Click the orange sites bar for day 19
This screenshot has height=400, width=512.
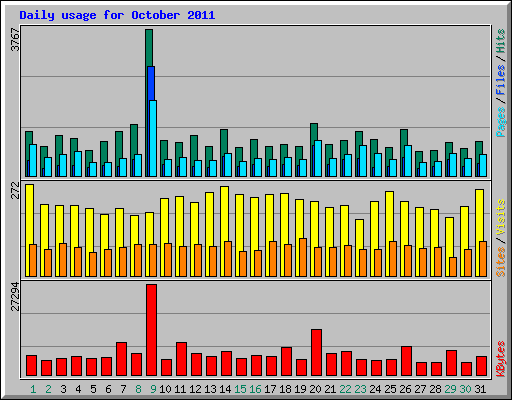coord(303,257)
